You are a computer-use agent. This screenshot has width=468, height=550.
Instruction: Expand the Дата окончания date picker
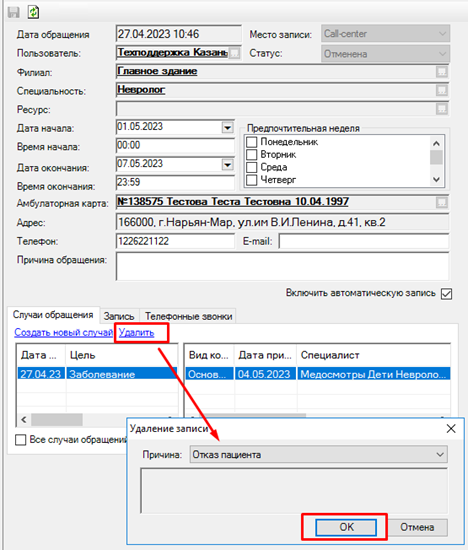tap(228, 164)
